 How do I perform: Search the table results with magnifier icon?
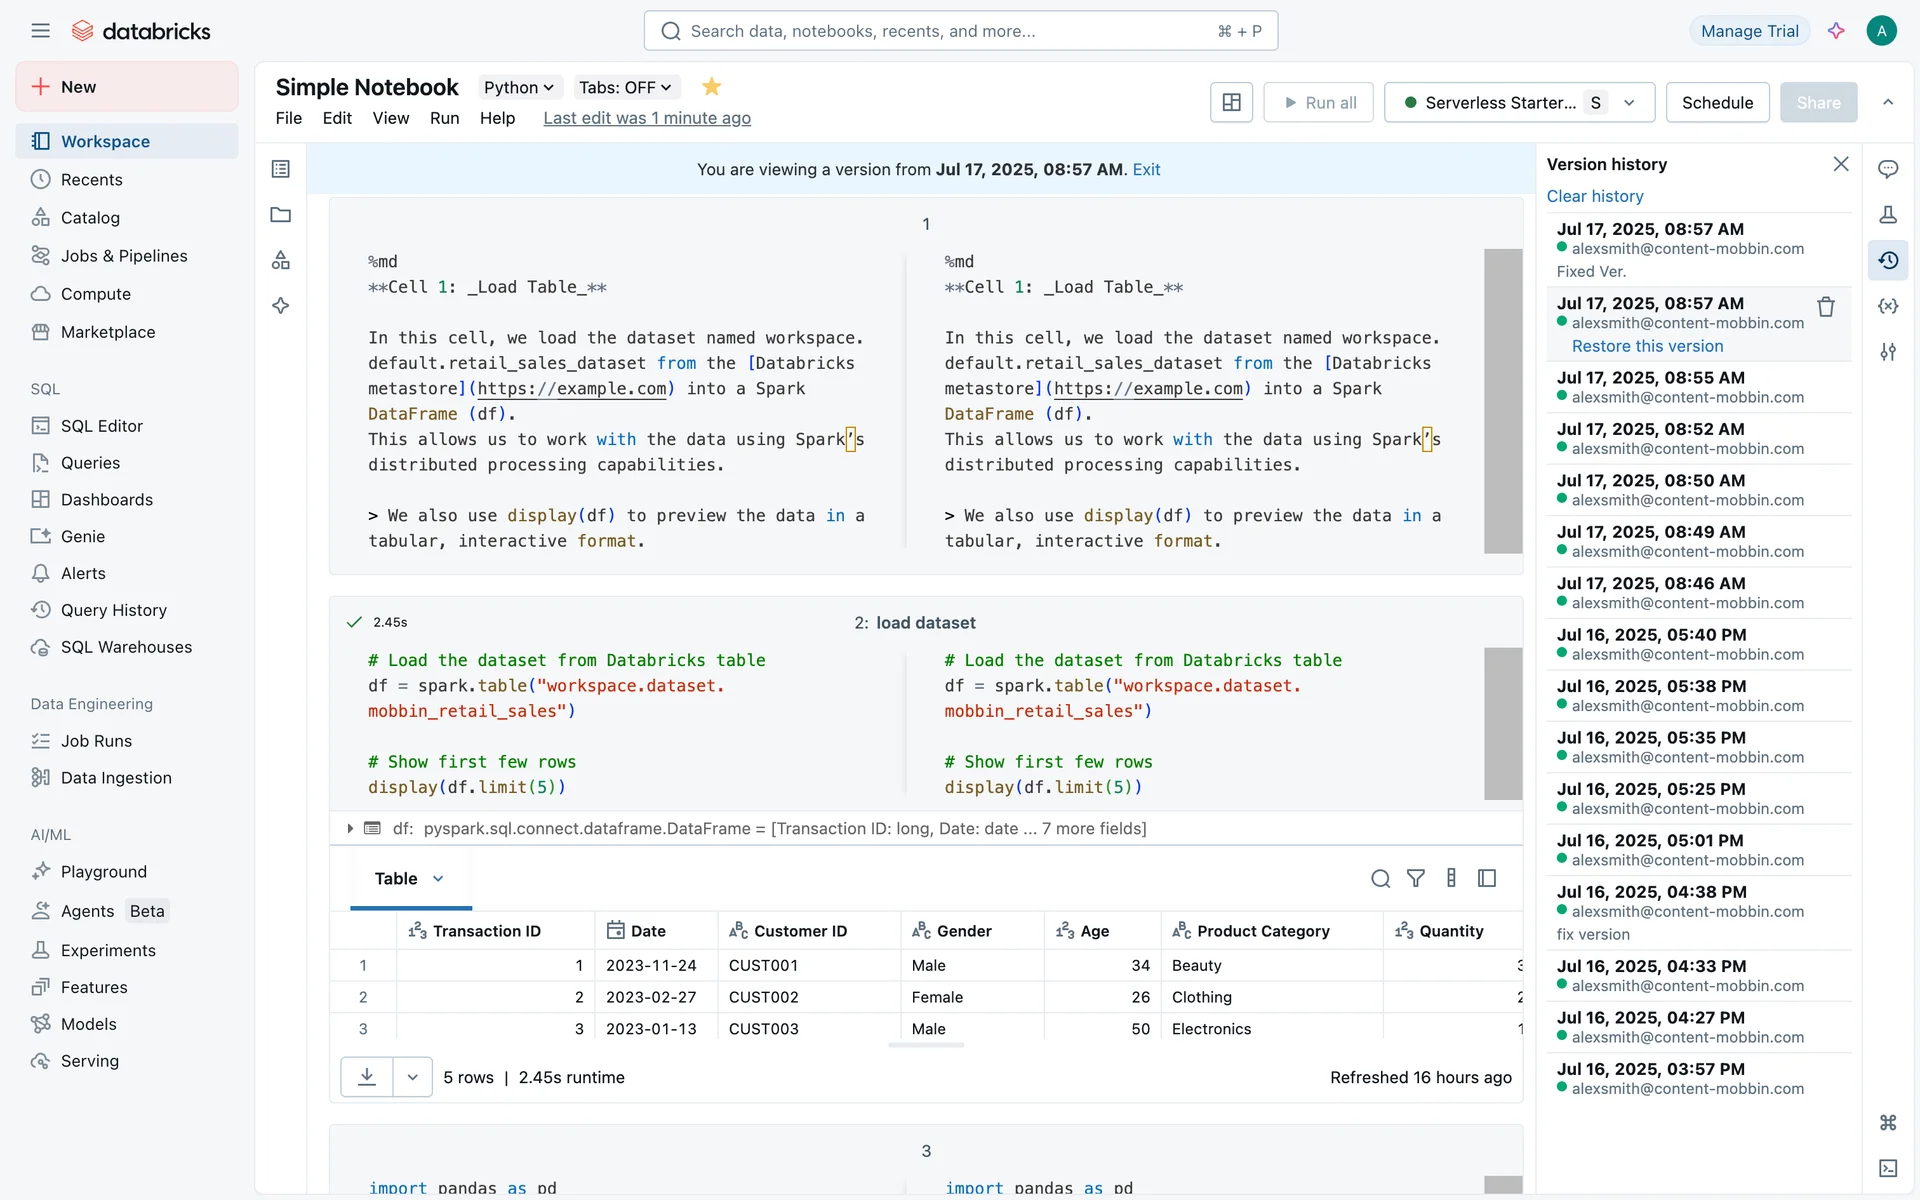click(x=1380, y=878)
